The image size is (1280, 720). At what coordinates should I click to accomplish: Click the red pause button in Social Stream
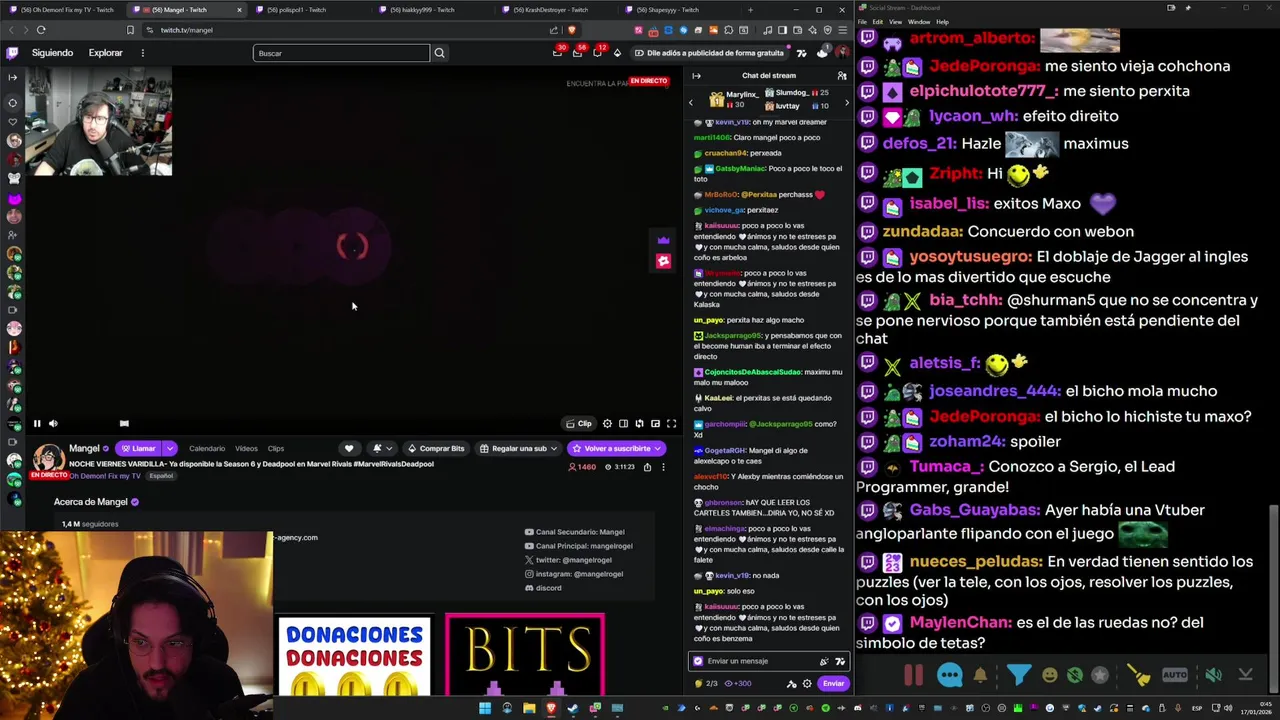pos(914,675)
